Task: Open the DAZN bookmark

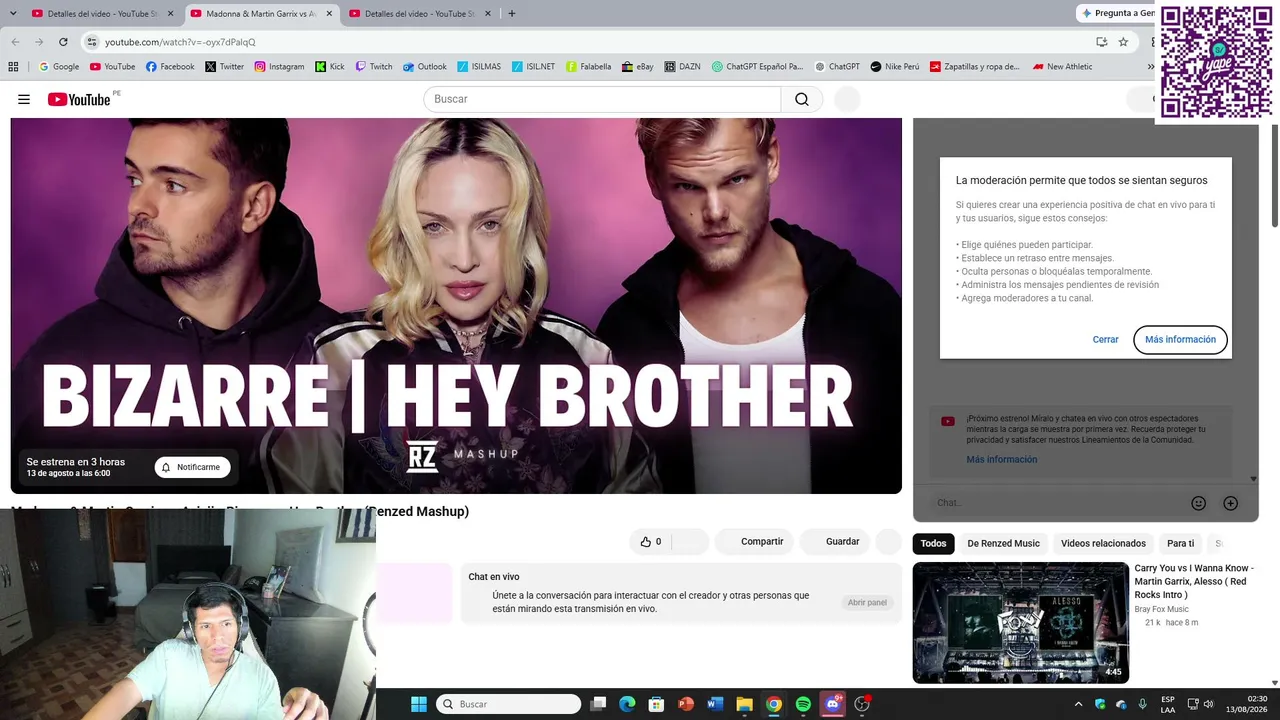Action: tap(682, 67)
